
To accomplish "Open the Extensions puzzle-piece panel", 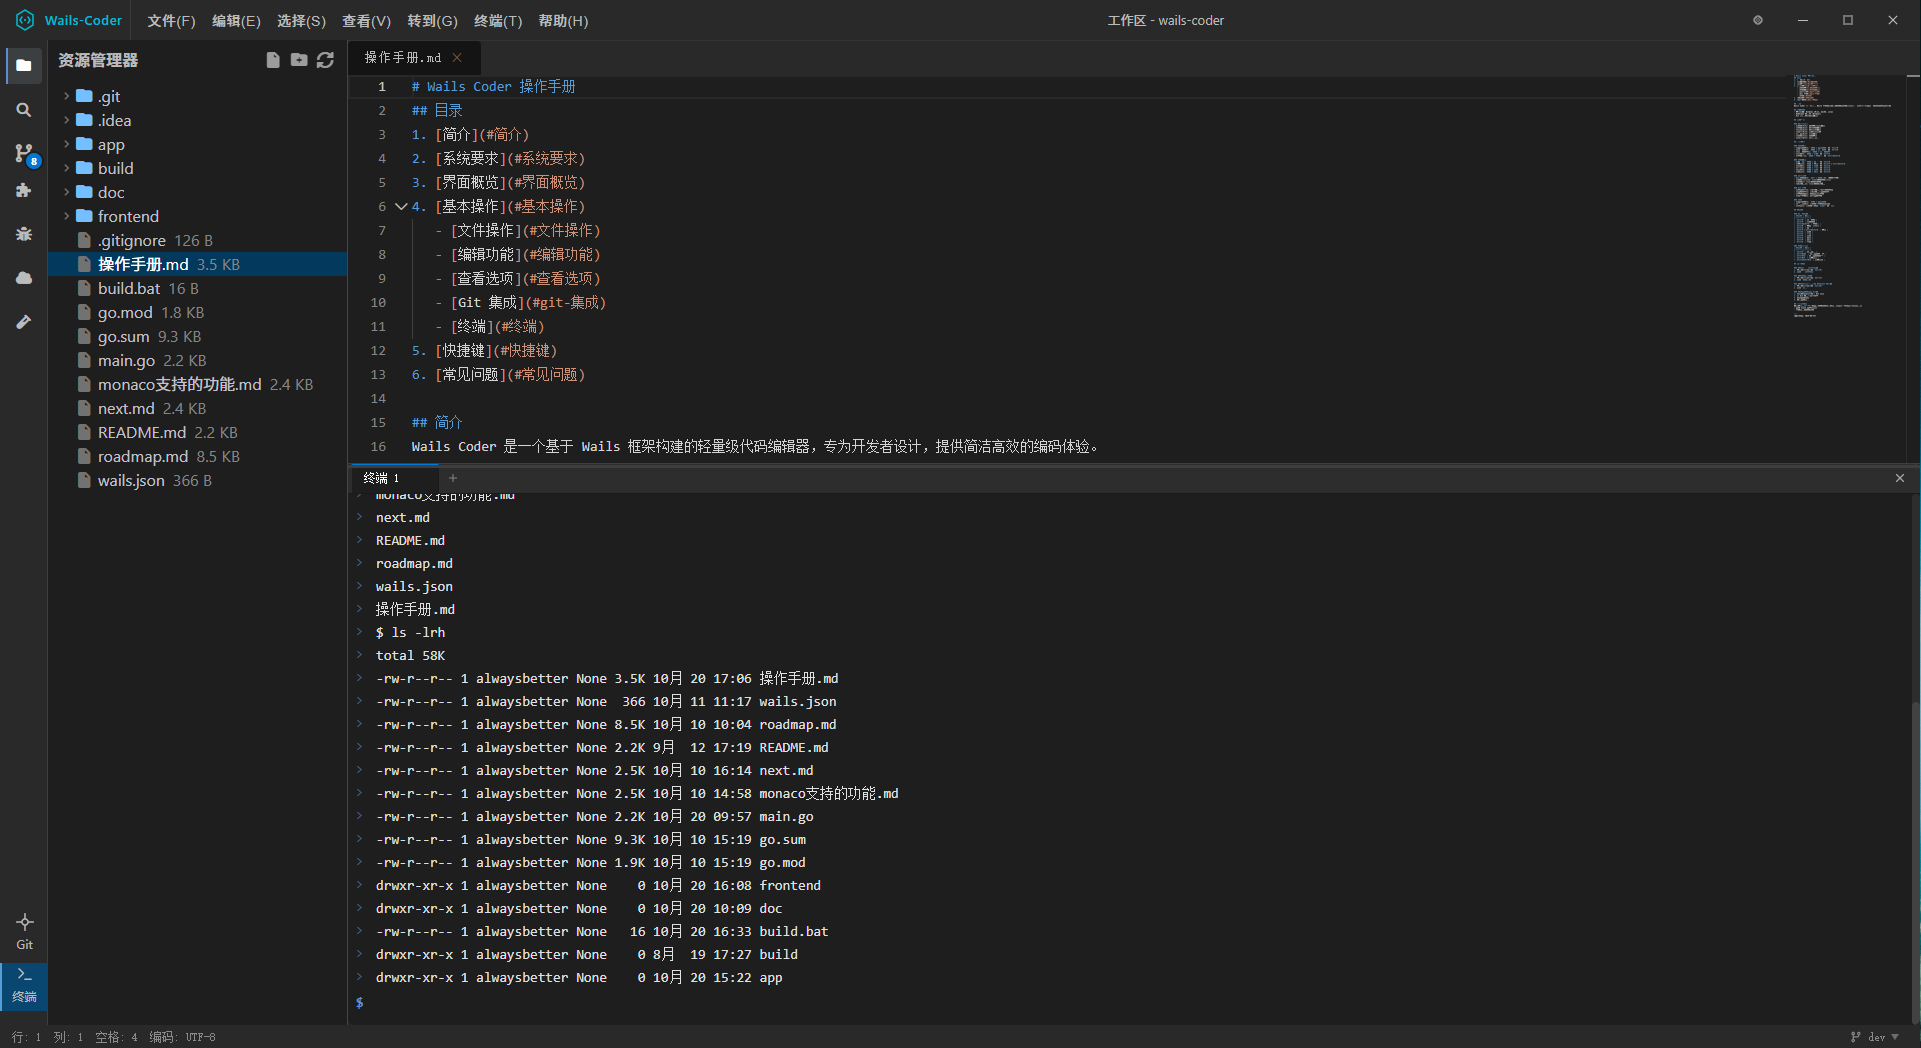I will [x=24, y=190].
